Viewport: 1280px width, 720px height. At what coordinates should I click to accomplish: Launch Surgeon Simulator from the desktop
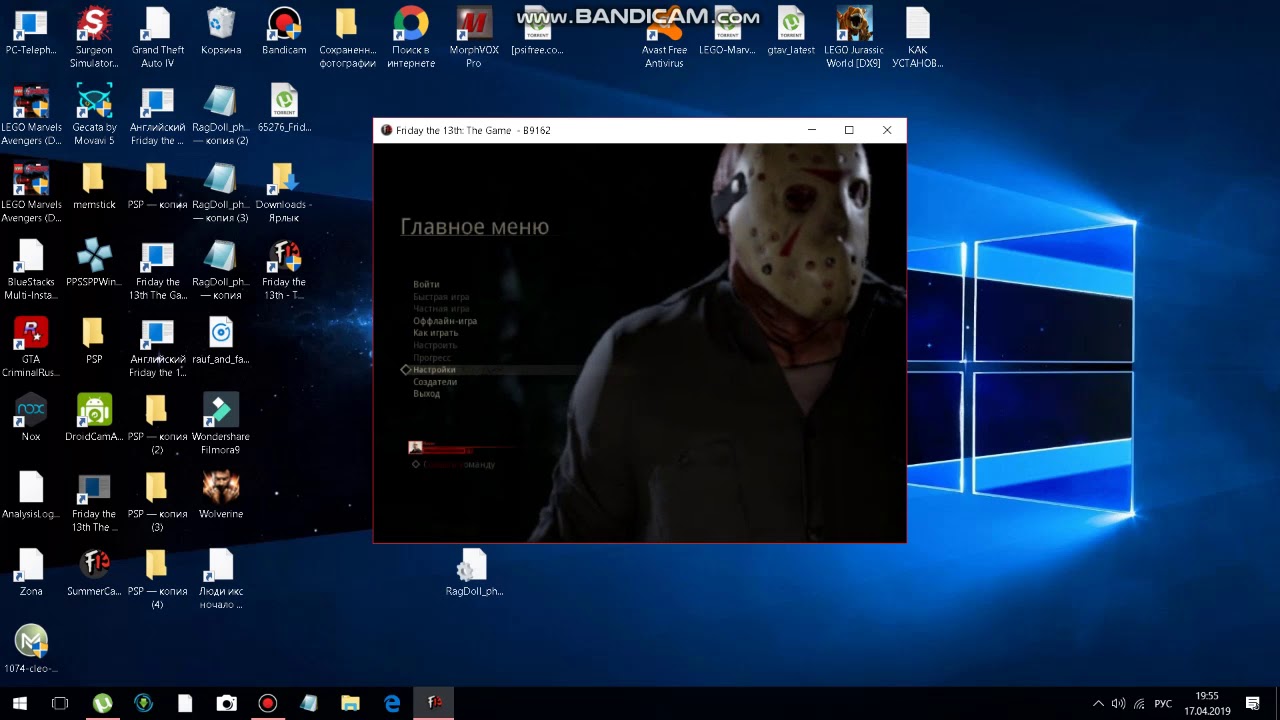coord(94,38)
